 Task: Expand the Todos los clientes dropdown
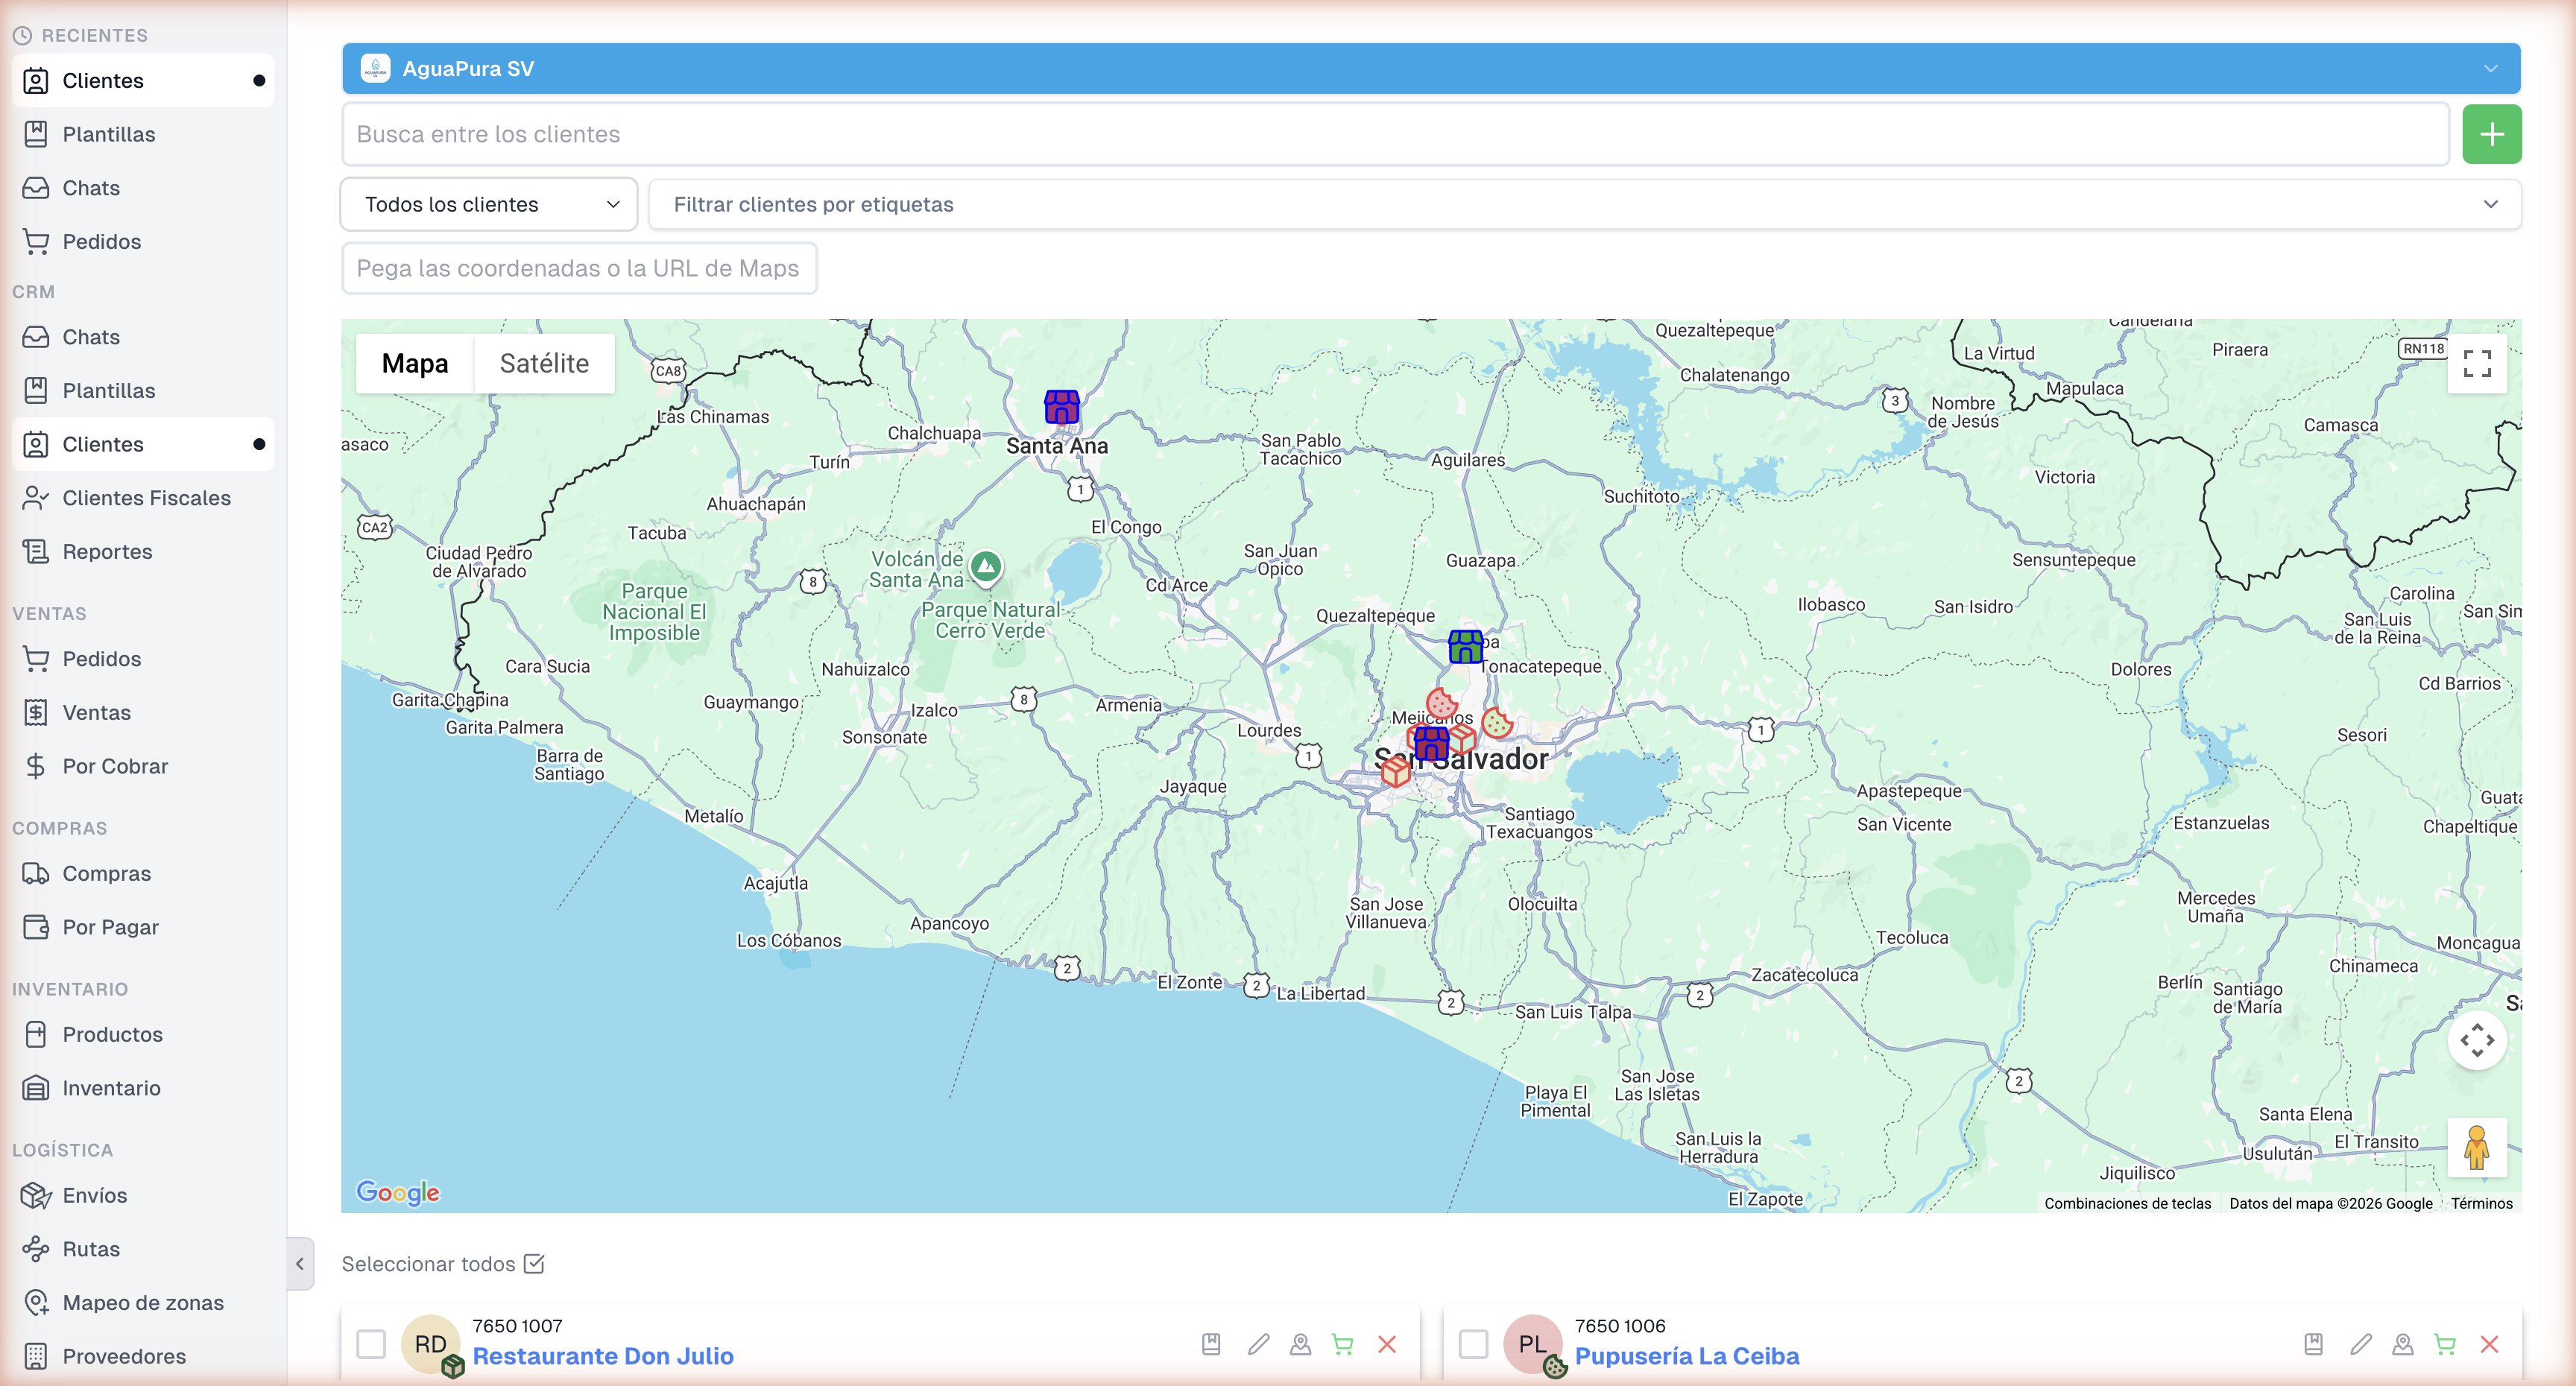point(488,204)
